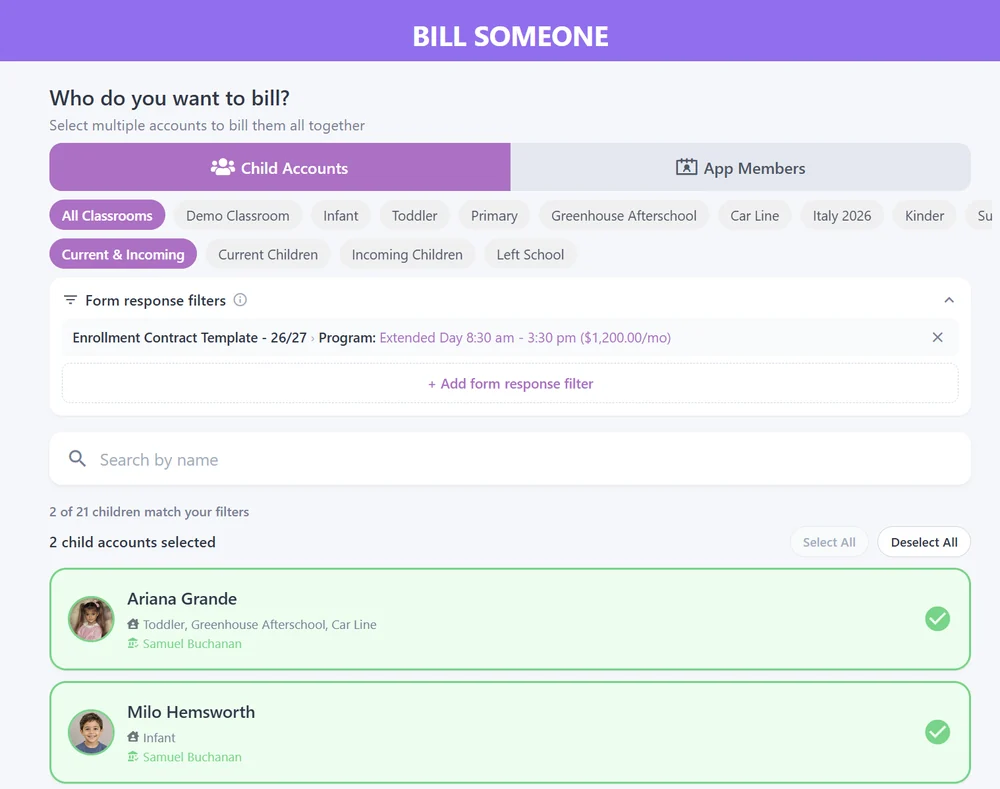
Task: Select Current & Incoming status filter
Action: click(123, 254)
